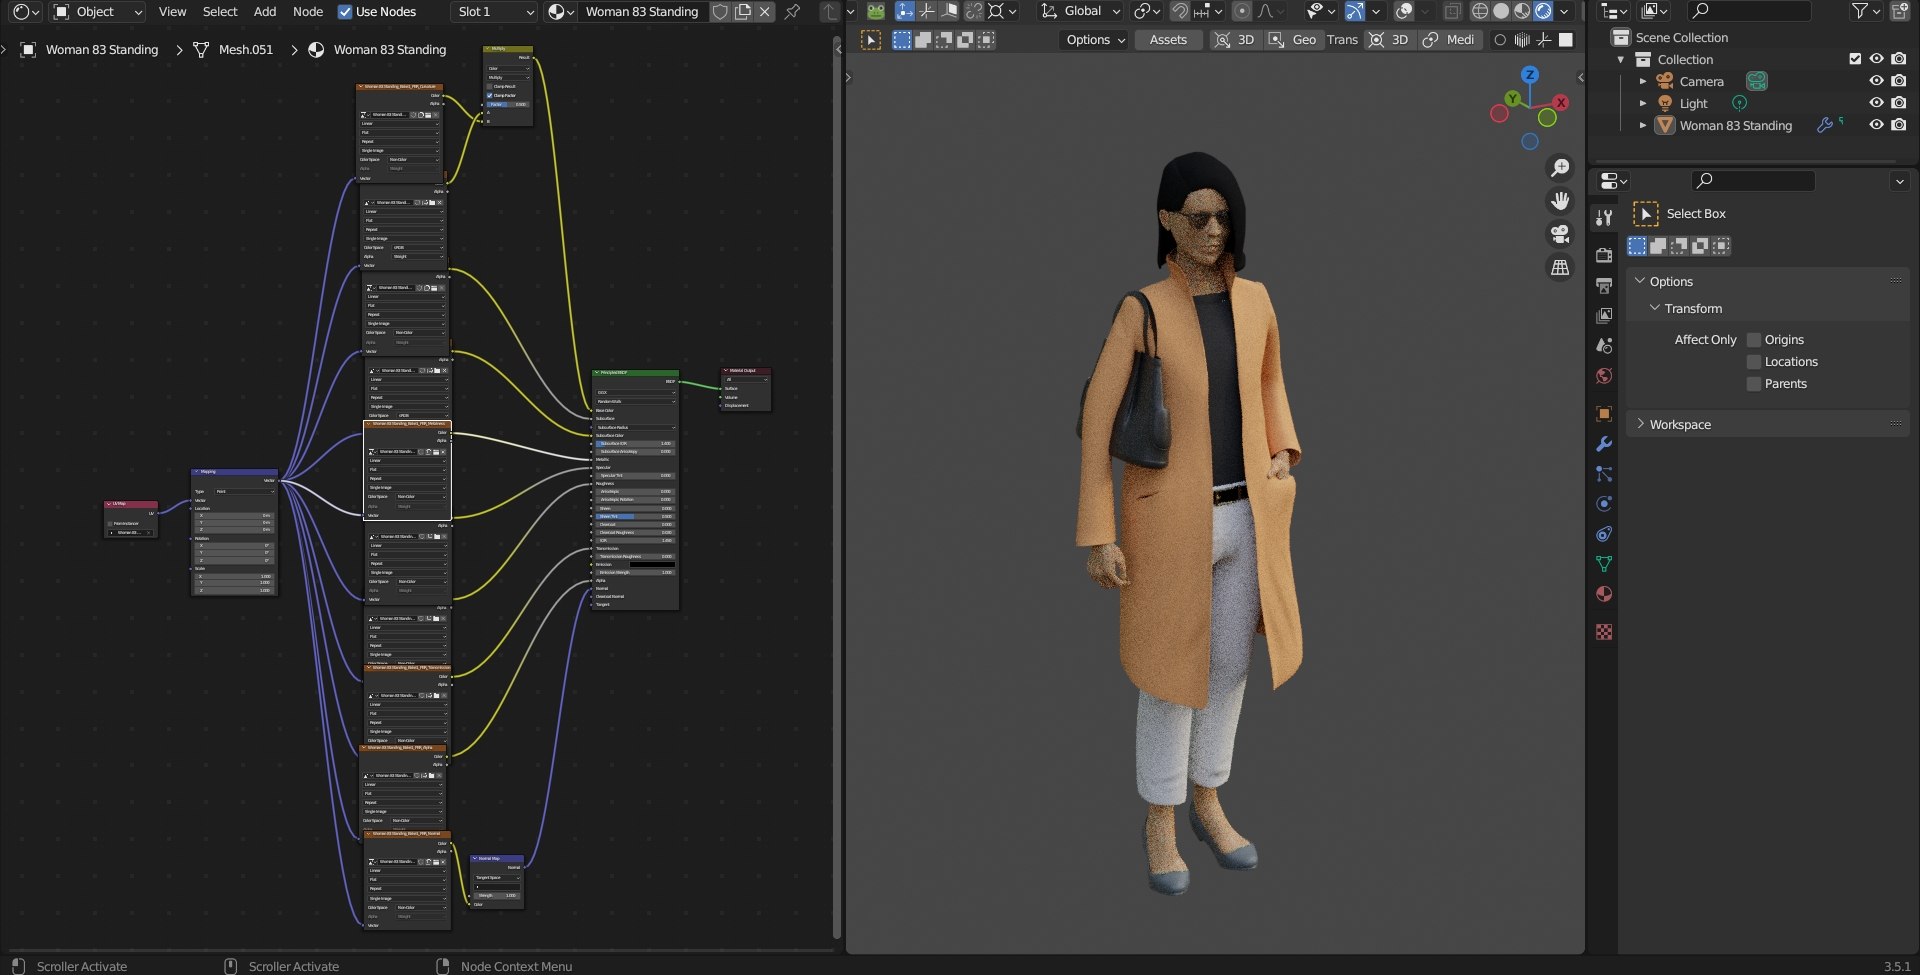
Task: Enable Affect Only Parents checkbox
Action: pyautogui.click(x=1753, y=384)
